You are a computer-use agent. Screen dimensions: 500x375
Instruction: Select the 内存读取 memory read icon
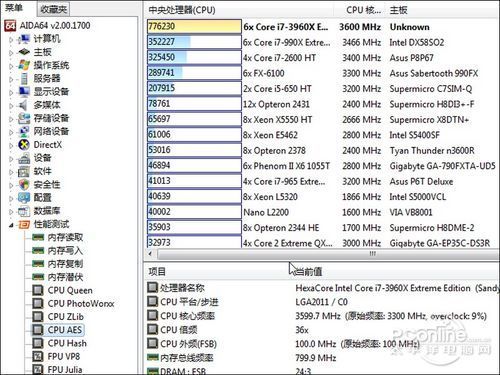tap(38, 237)
